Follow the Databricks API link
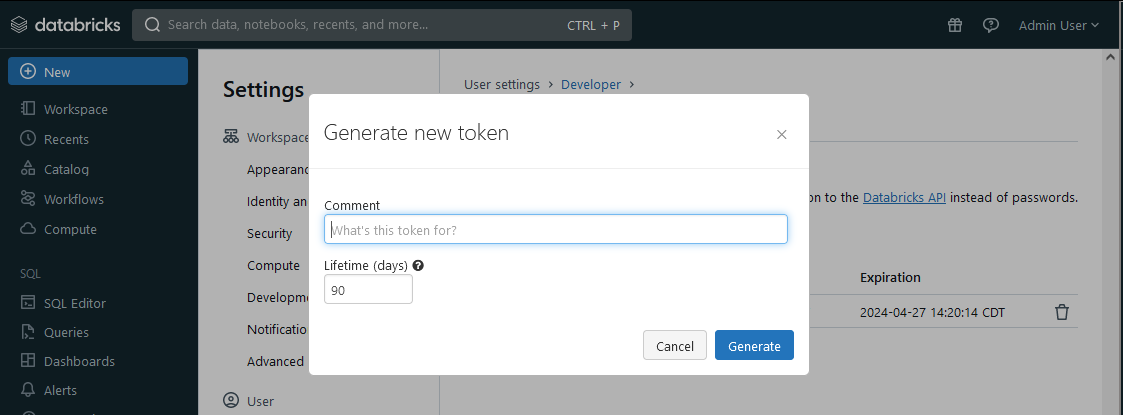 pyautogui.click(x=904, y=197)
